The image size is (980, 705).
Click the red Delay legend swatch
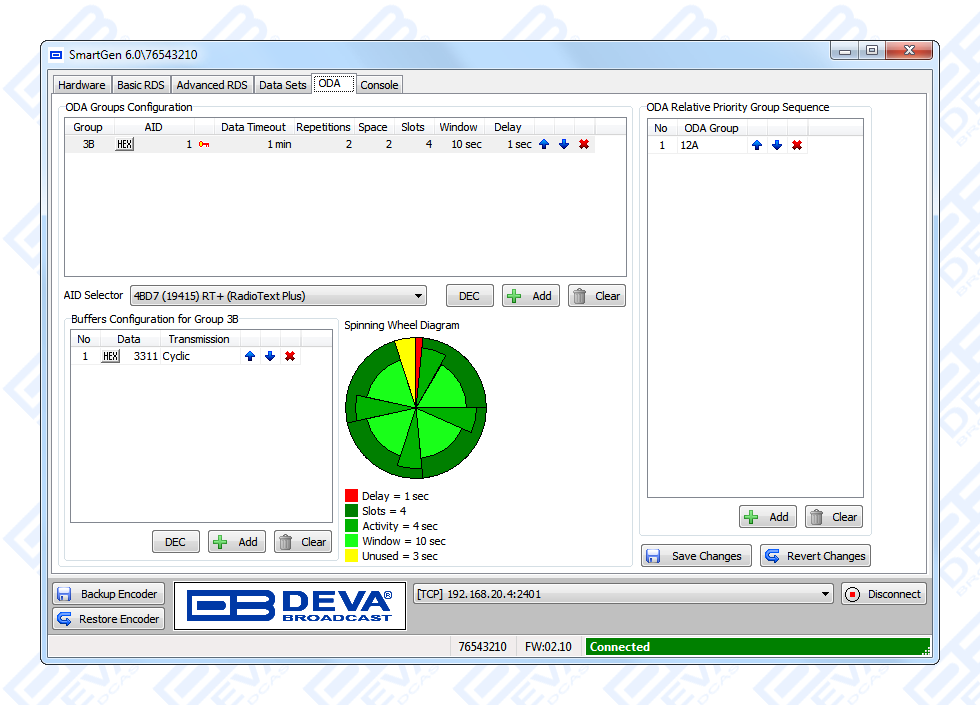351,496
